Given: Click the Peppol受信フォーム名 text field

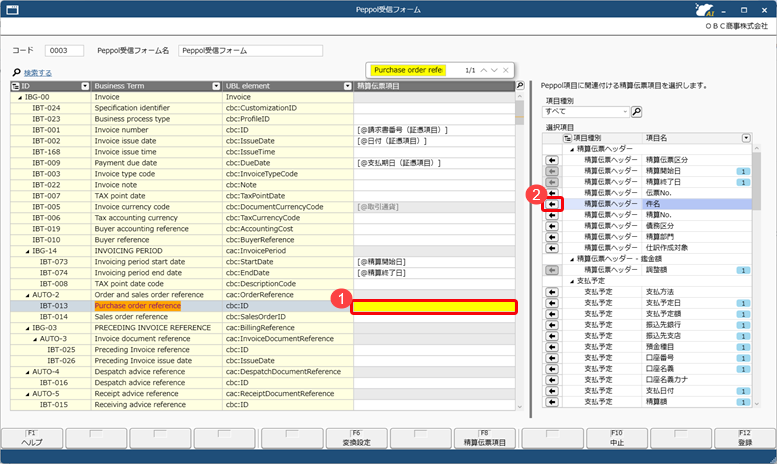Looking at the screenshot, I should [251, 51].
